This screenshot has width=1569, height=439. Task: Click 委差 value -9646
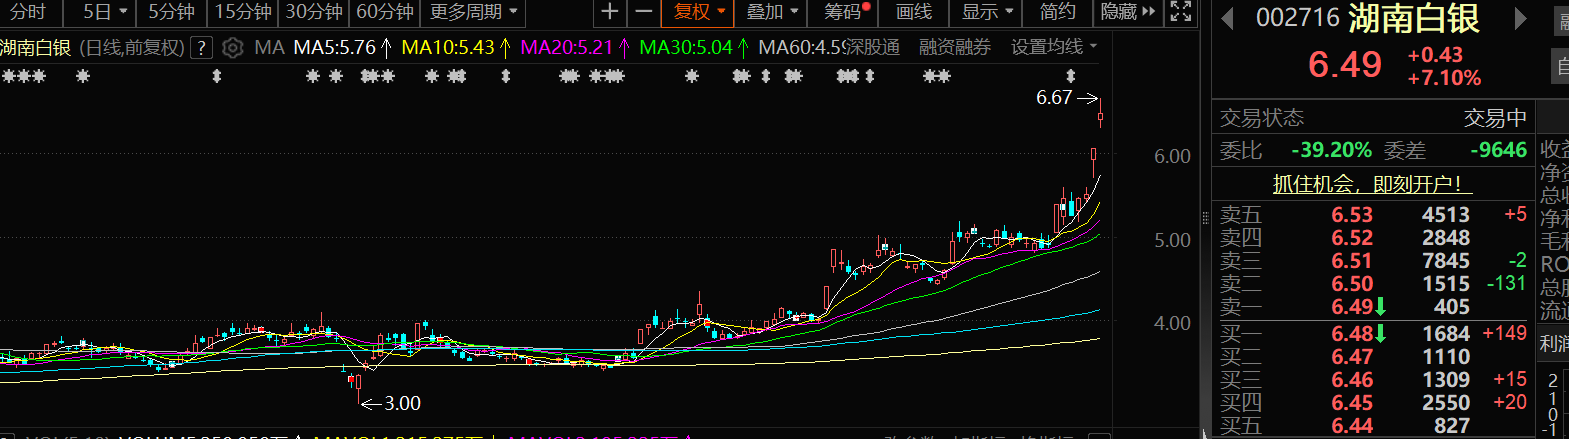pyautogui.click(x=1498, y=150)
